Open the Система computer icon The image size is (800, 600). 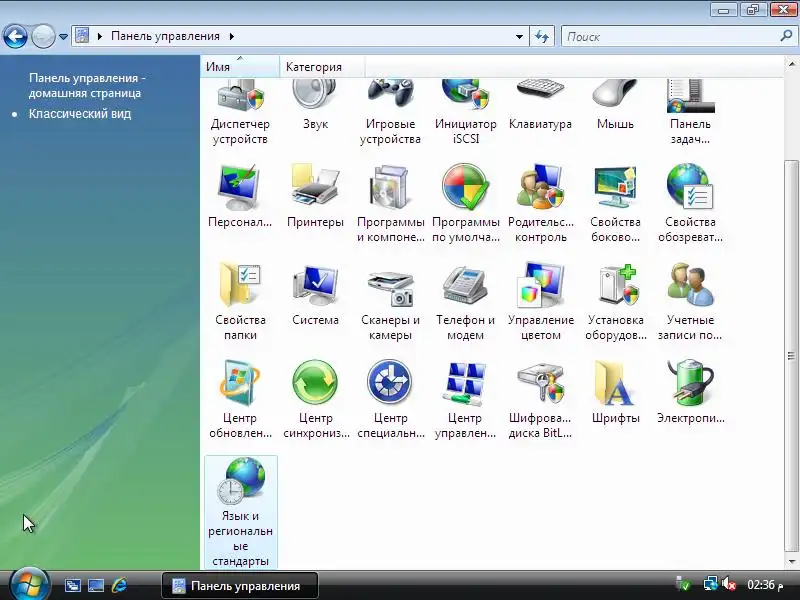click(315, 285)
